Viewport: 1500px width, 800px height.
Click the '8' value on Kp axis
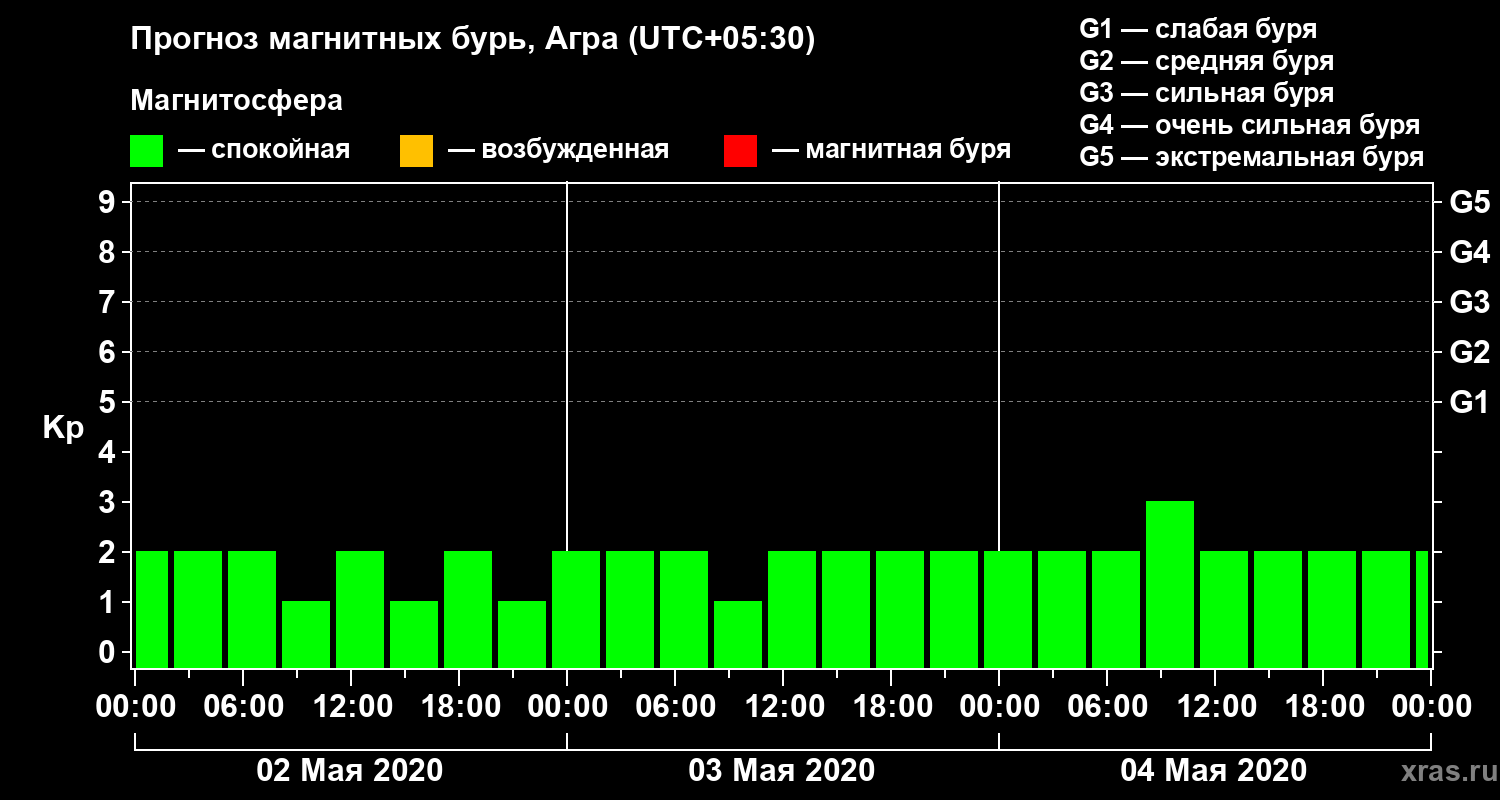109,252
